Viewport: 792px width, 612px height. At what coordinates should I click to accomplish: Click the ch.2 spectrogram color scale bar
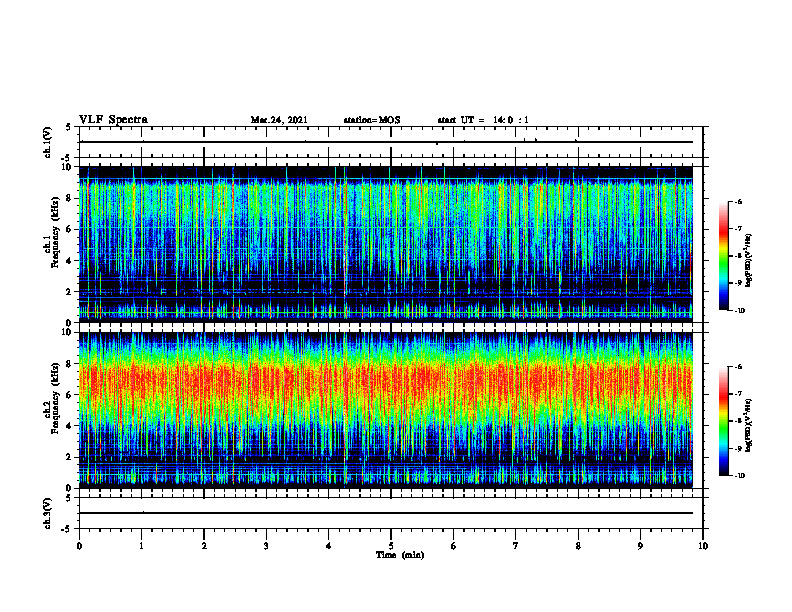click(x=723, y=421)
